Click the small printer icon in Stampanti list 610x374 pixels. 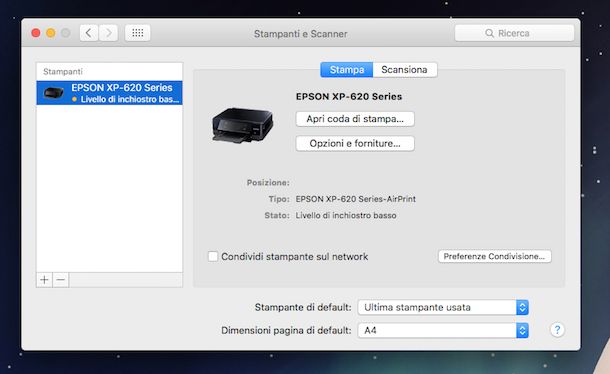tap(53, 93)
